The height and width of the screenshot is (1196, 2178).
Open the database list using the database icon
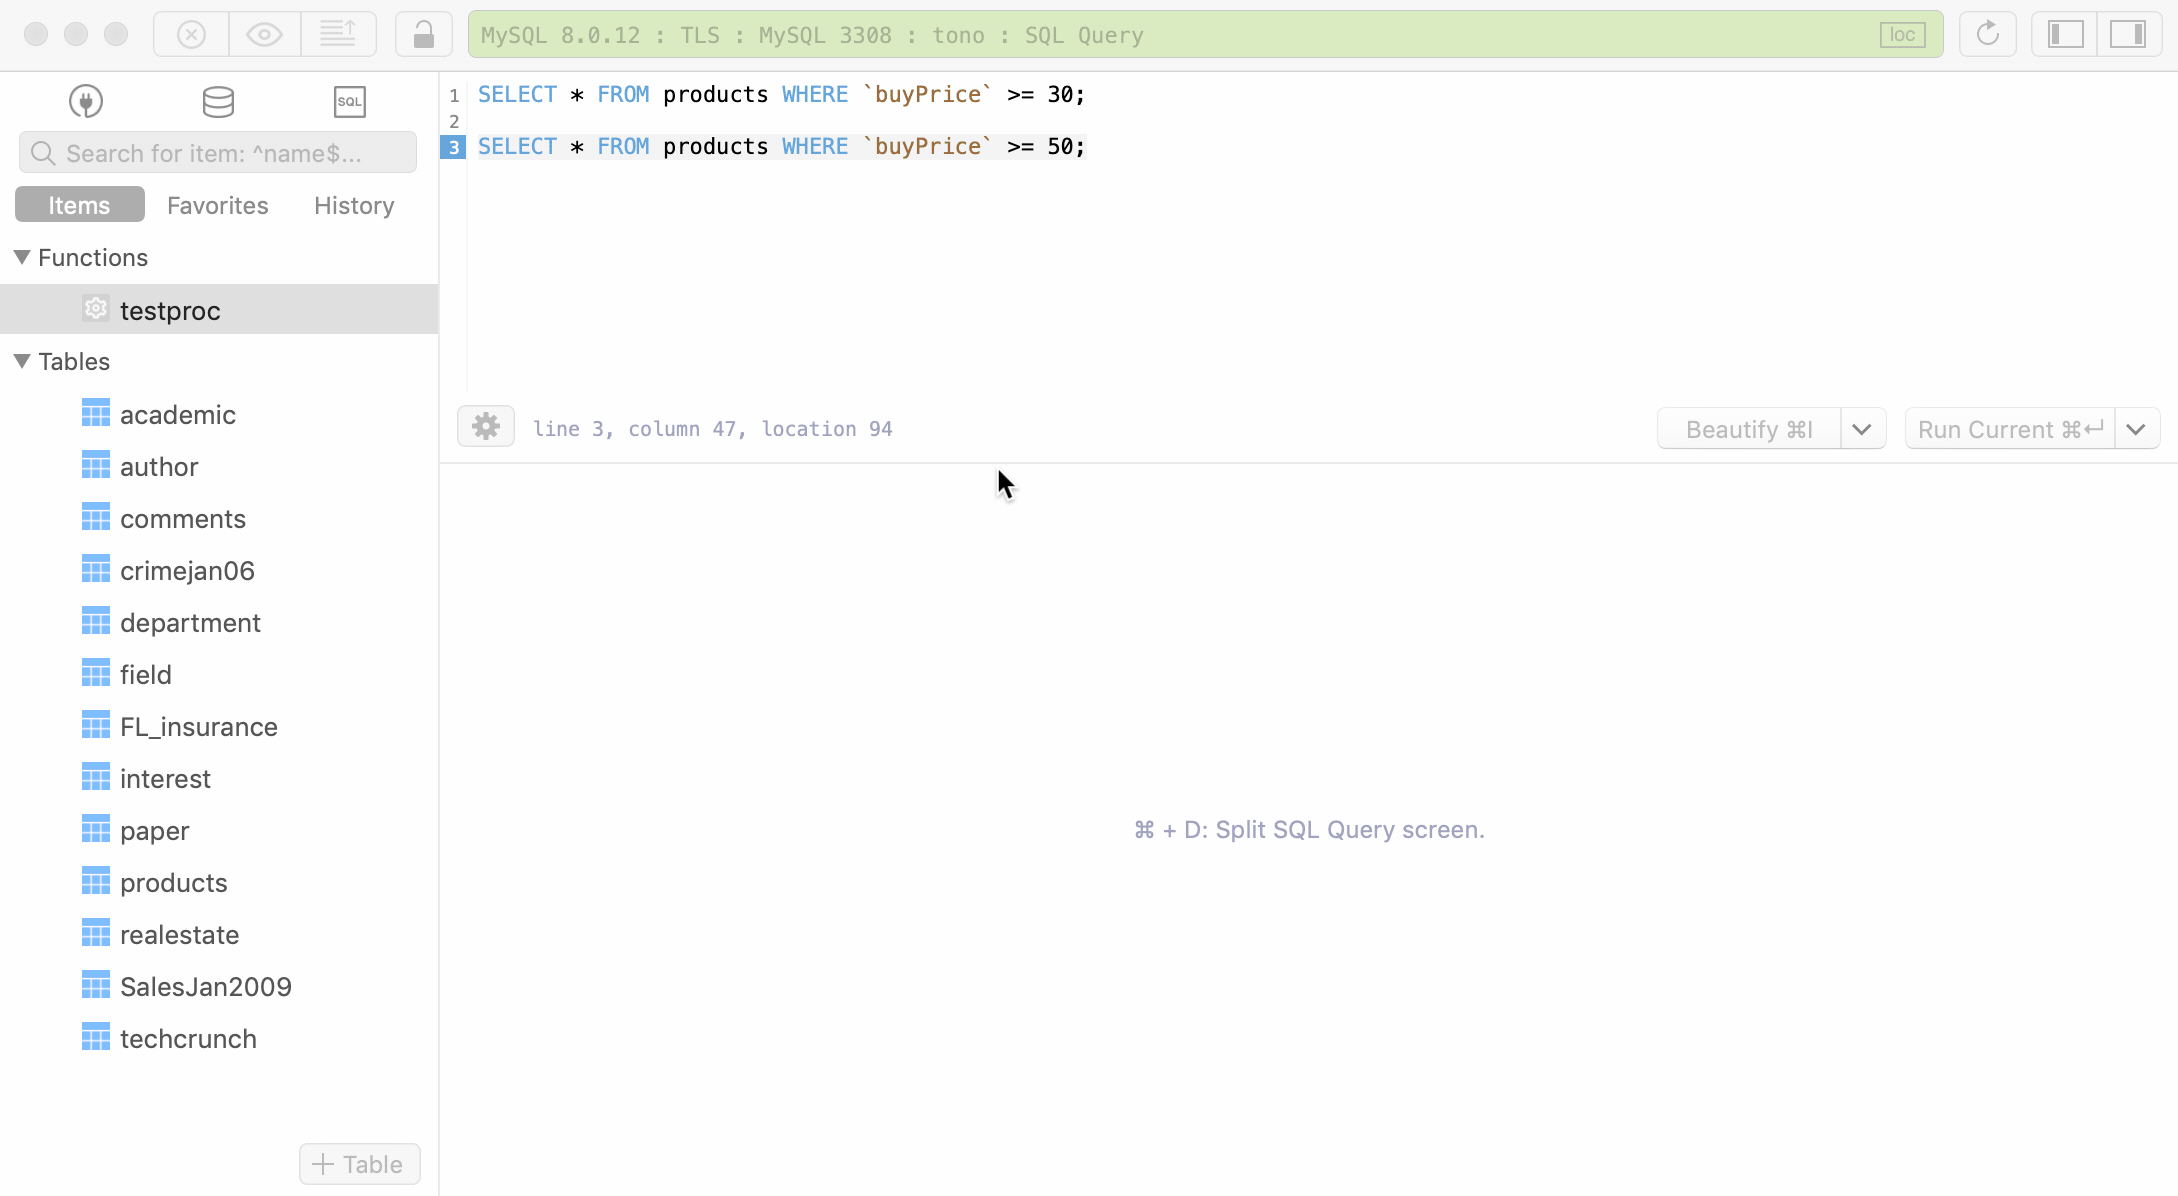point(218,101)
